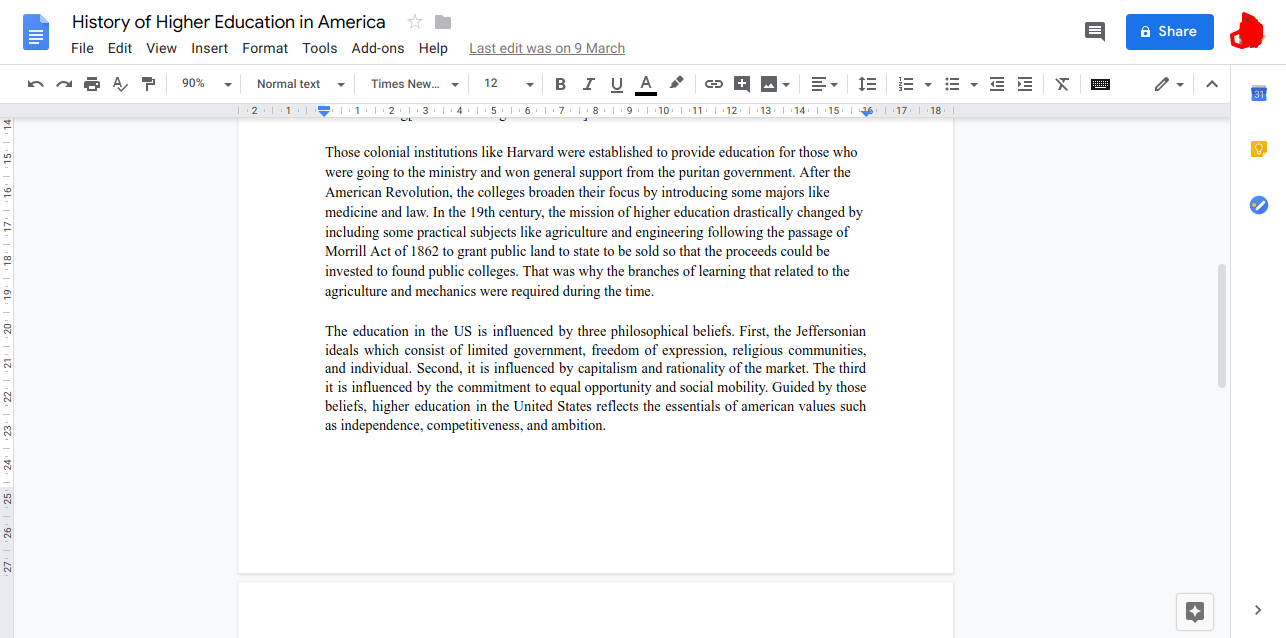Open the Format menu
1286x638 pixels.
265,48
